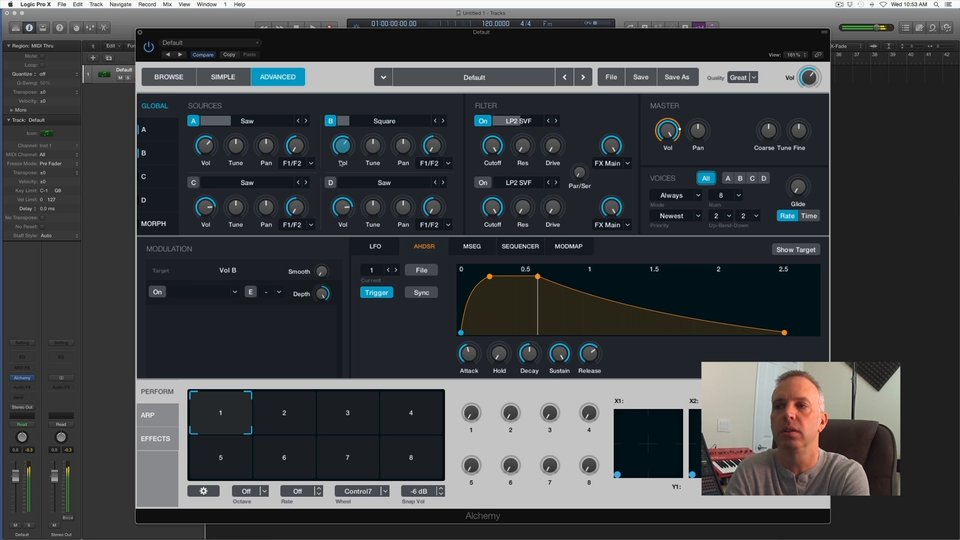Toggle Source D on/off button

click(330, 182)
